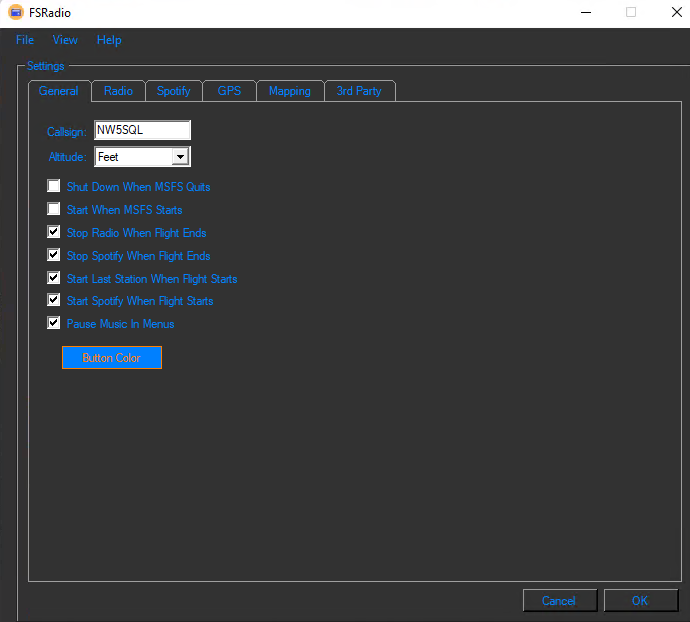690x622 pixels.
Task: Check Start When MSFS Starts
Action: [54, 209]
